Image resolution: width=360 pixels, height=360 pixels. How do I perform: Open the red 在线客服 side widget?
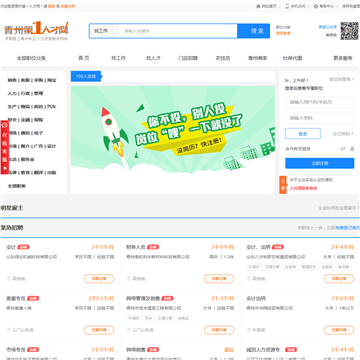pyautogui.click(x=5, y=147)
